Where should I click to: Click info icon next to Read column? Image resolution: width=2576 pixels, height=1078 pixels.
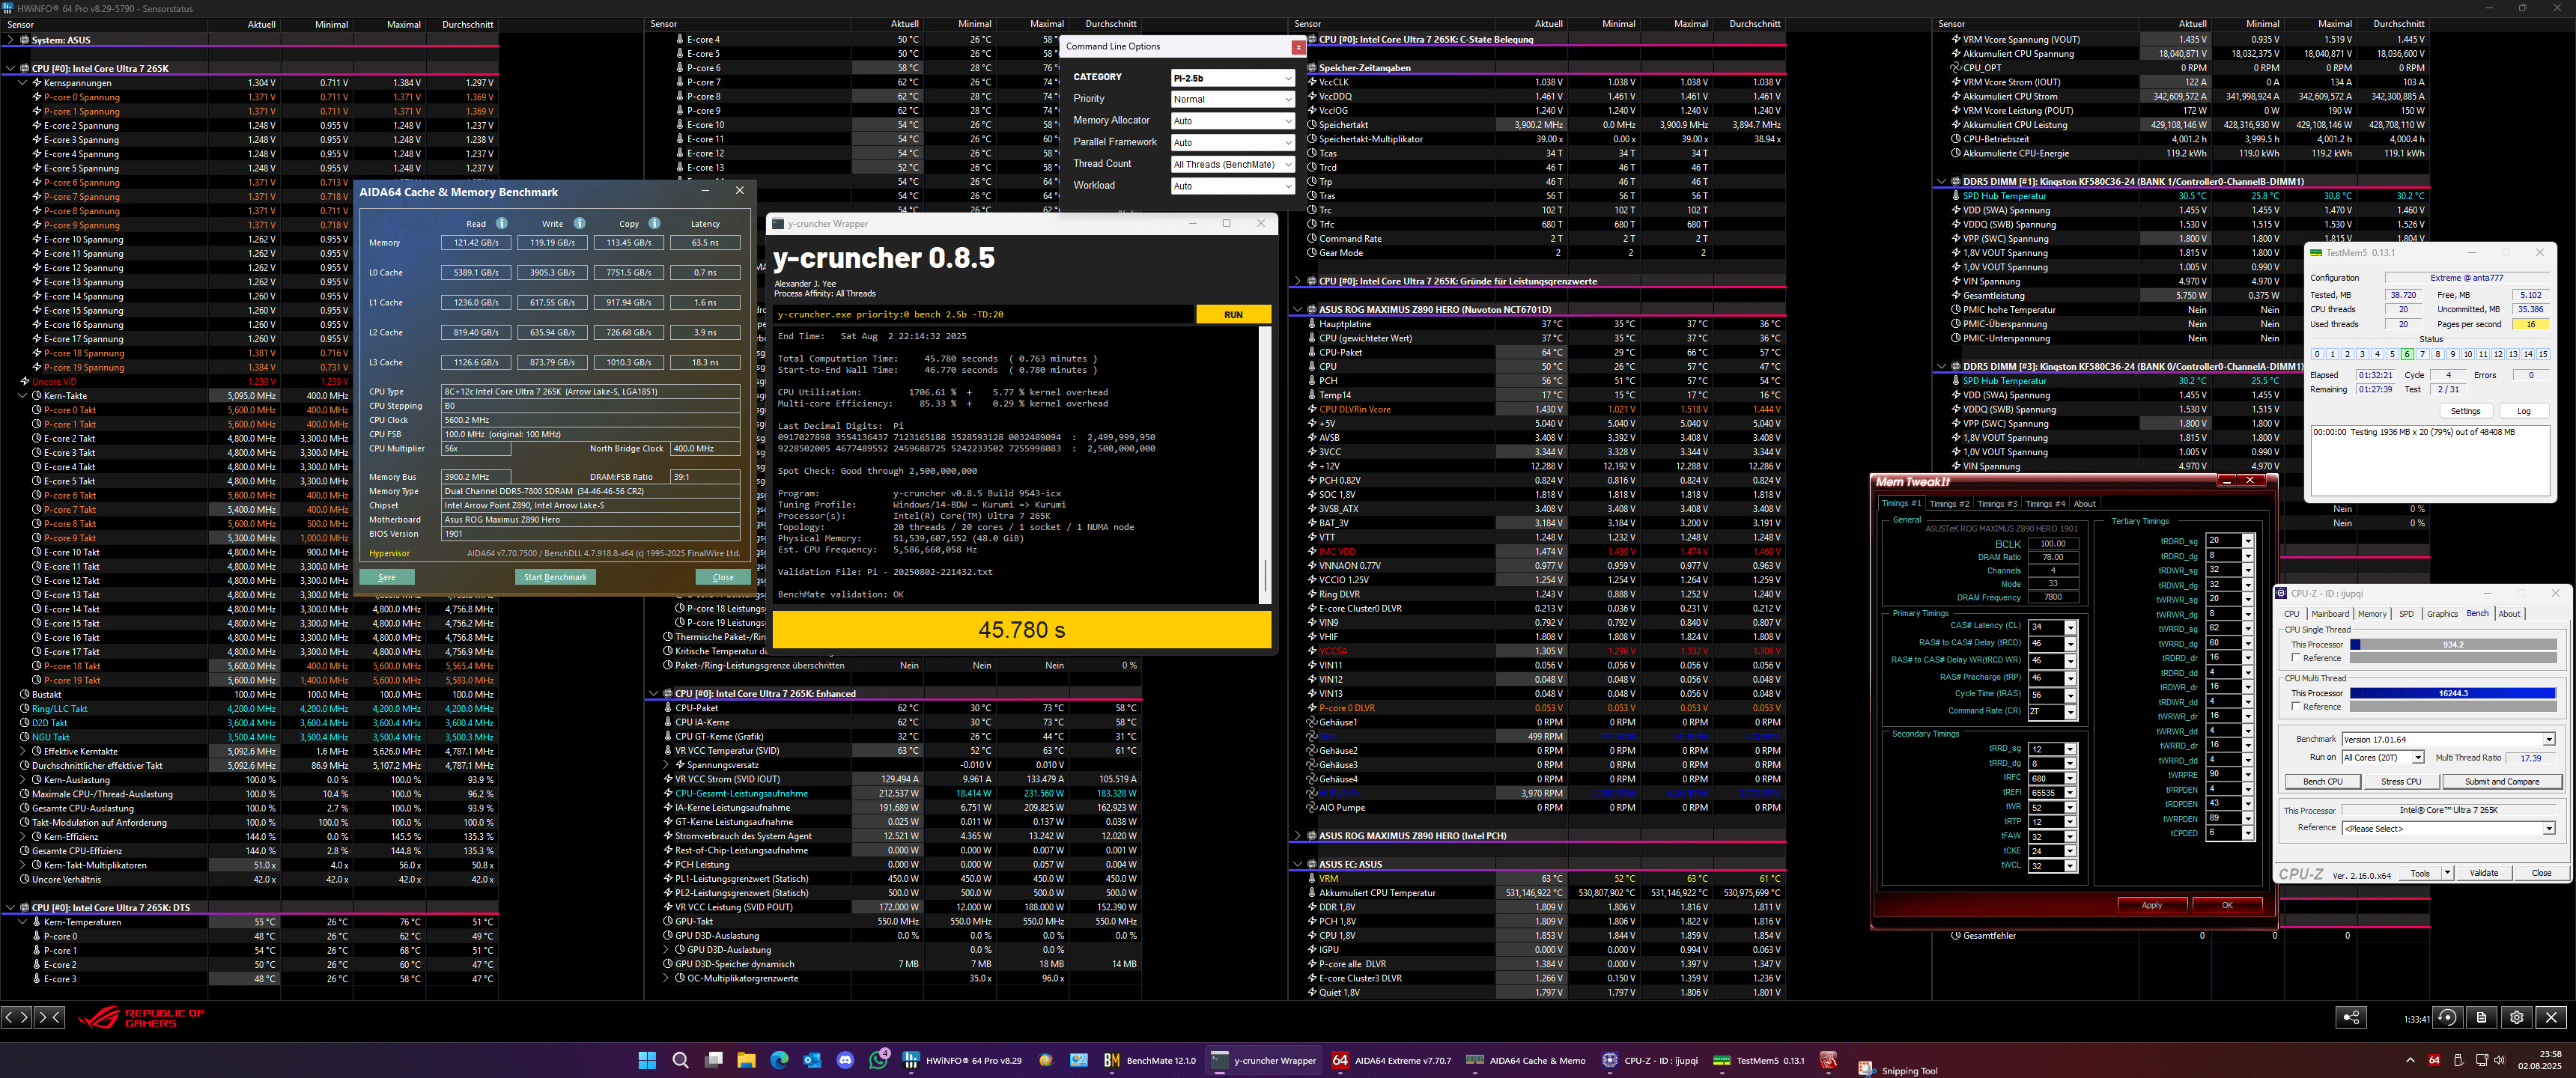501,223
